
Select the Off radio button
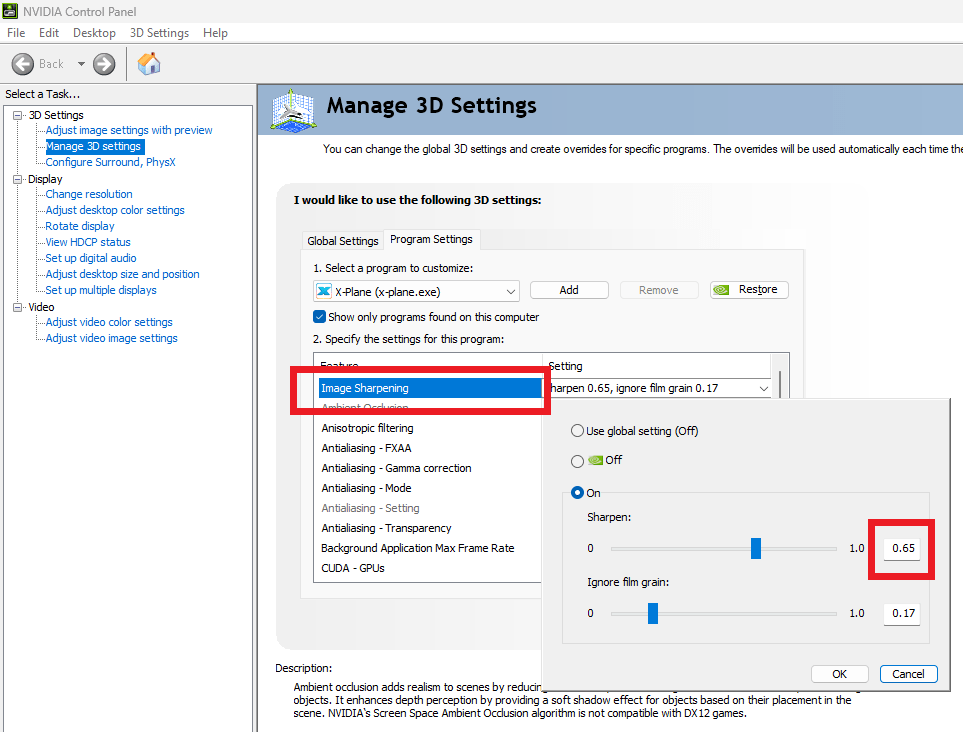pyautogui.click(x=577, y=461)
